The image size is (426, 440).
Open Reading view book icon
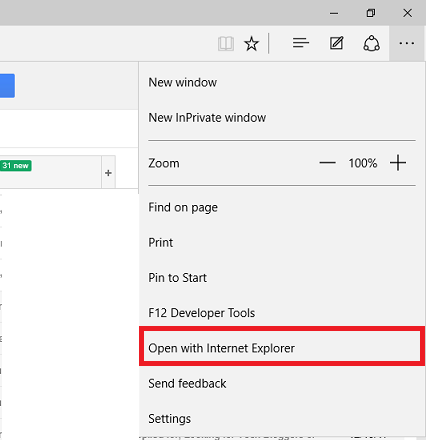[226, 43]
